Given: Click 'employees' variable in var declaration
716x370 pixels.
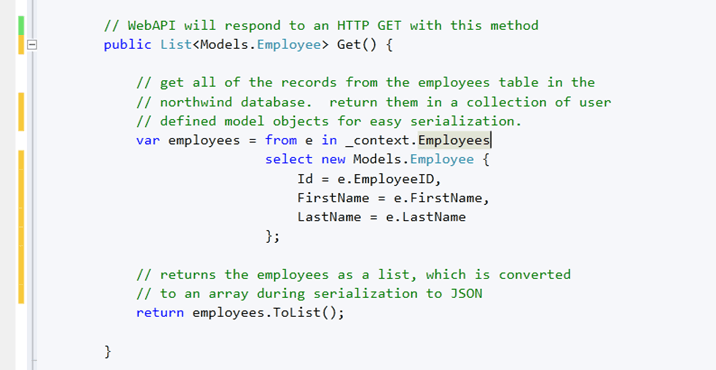Looking at the screenshot, I should [204, 140].
